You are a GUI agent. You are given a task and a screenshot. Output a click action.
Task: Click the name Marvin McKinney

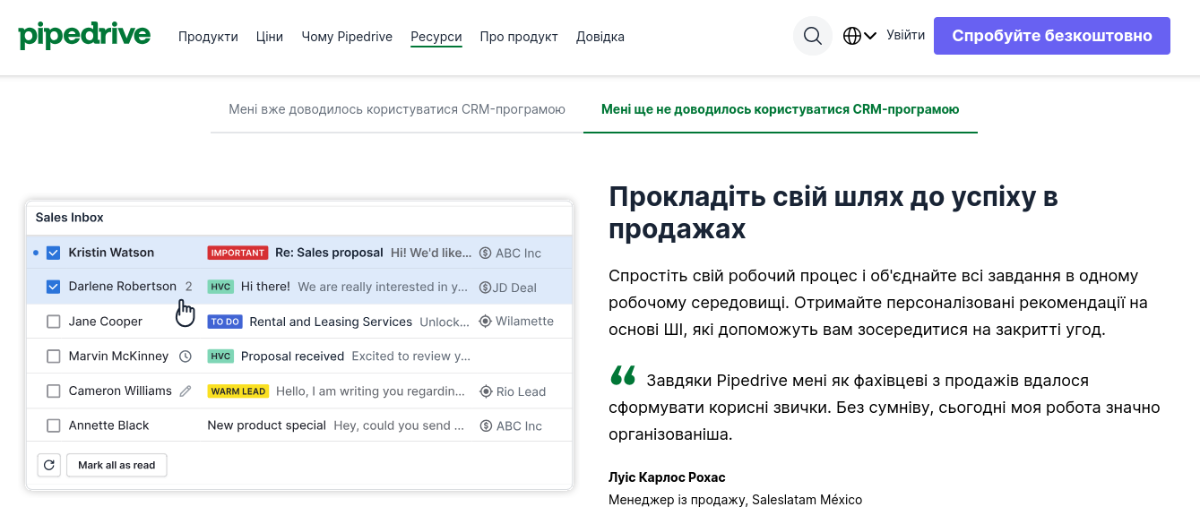pyautogui.click(x=119, y=356)
